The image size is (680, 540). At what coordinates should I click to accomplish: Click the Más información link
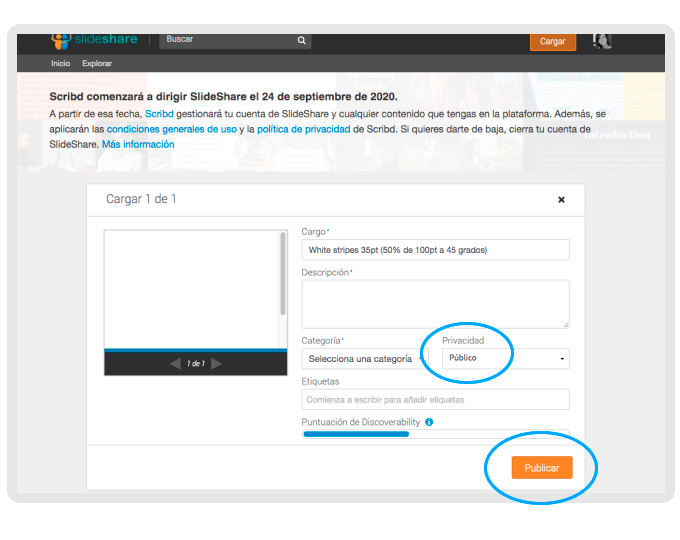pos(138,144)
